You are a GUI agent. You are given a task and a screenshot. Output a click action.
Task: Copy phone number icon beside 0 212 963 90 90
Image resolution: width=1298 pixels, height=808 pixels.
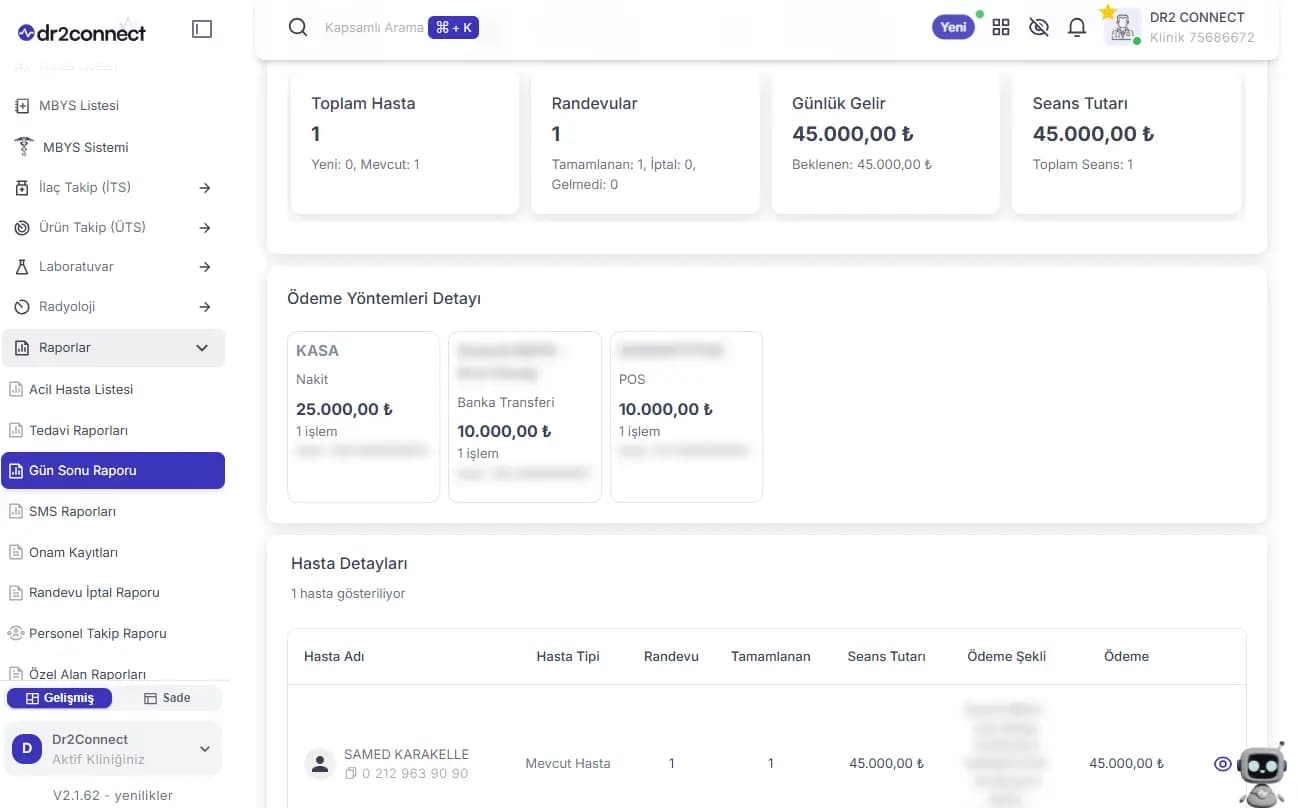350,774
